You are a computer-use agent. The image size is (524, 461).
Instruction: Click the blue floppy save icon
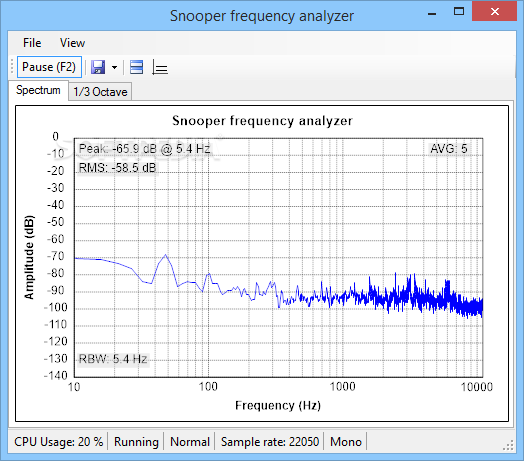pyautogui.click(x=98, y=67)
